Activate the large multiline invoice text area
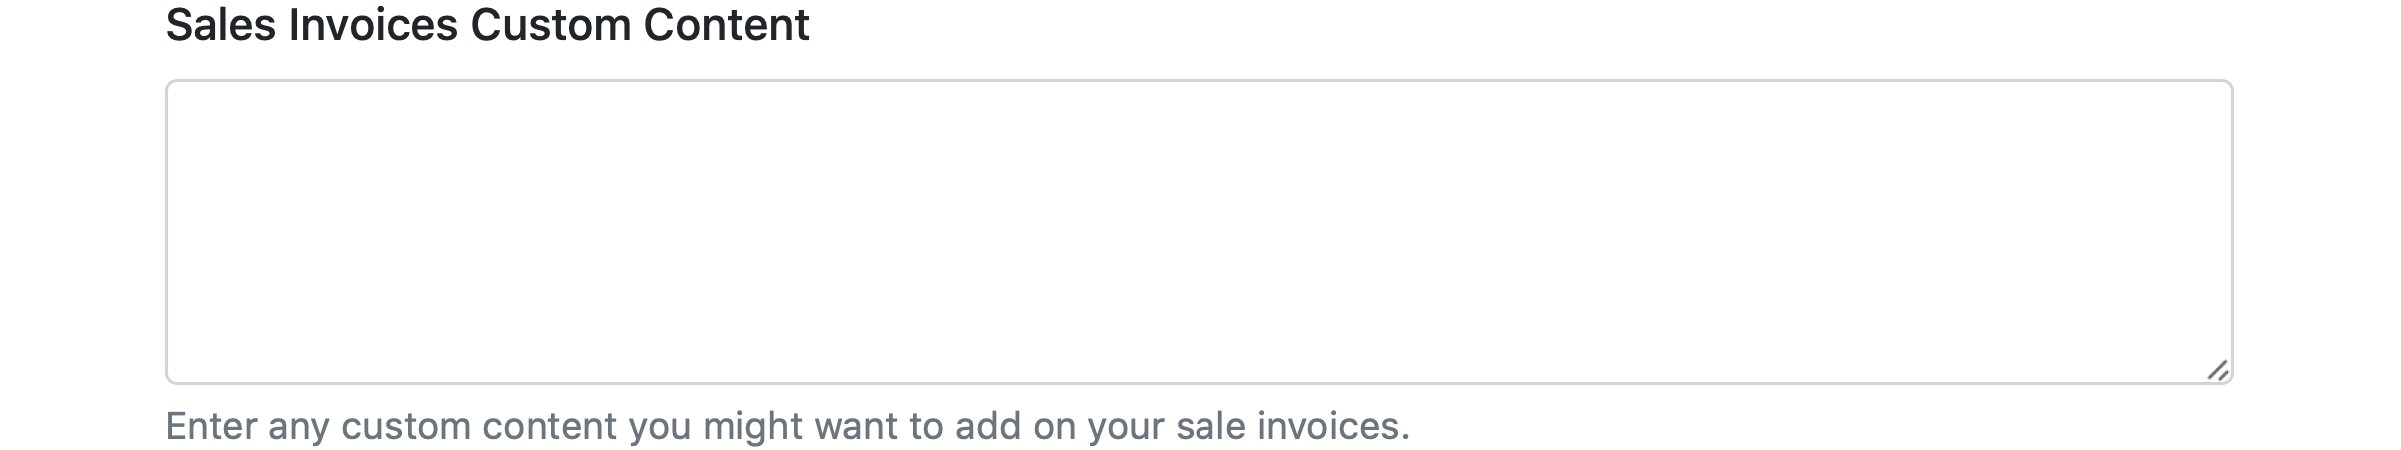The height and width of the screenshot is (450, 2401). click(x=1198, y=232)
